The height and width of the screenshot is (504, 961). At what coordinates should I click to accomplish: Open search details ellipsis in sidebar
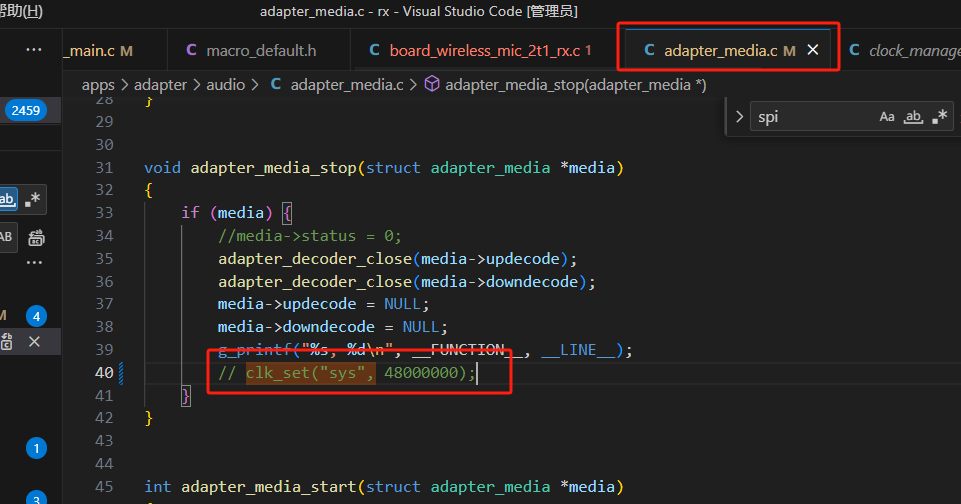click(x=34, y=262)
